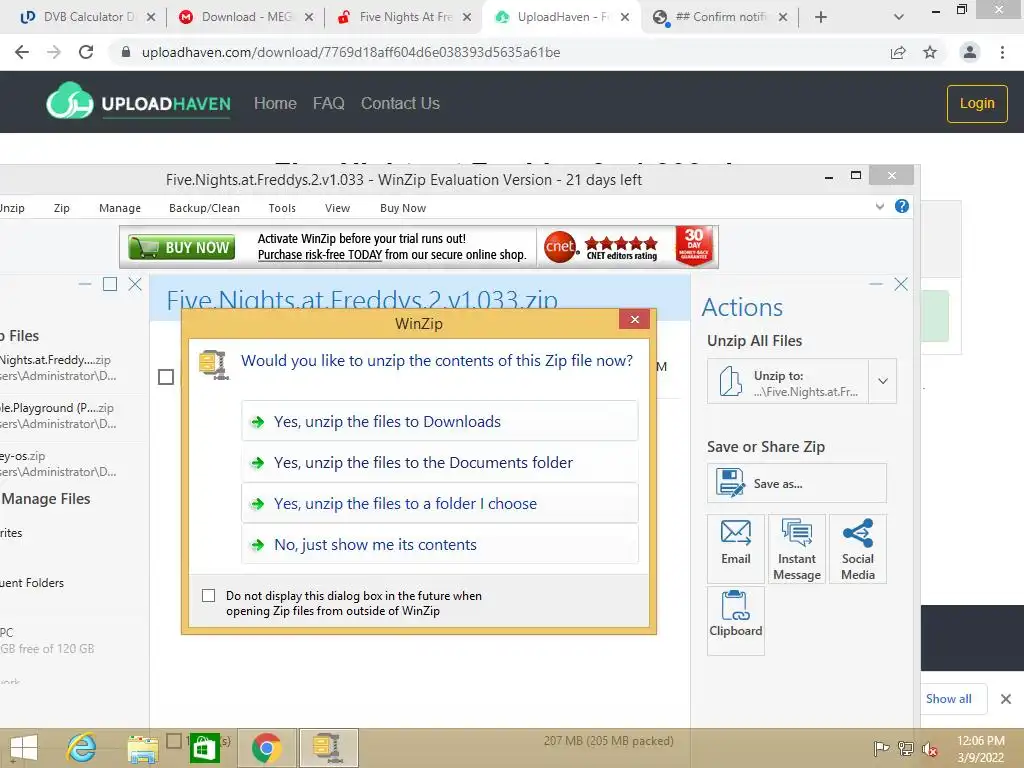The width and height of the screenshot is (1024, 768).
Task: Switch to the Download - MEGA tab
Action: [245, 17]
